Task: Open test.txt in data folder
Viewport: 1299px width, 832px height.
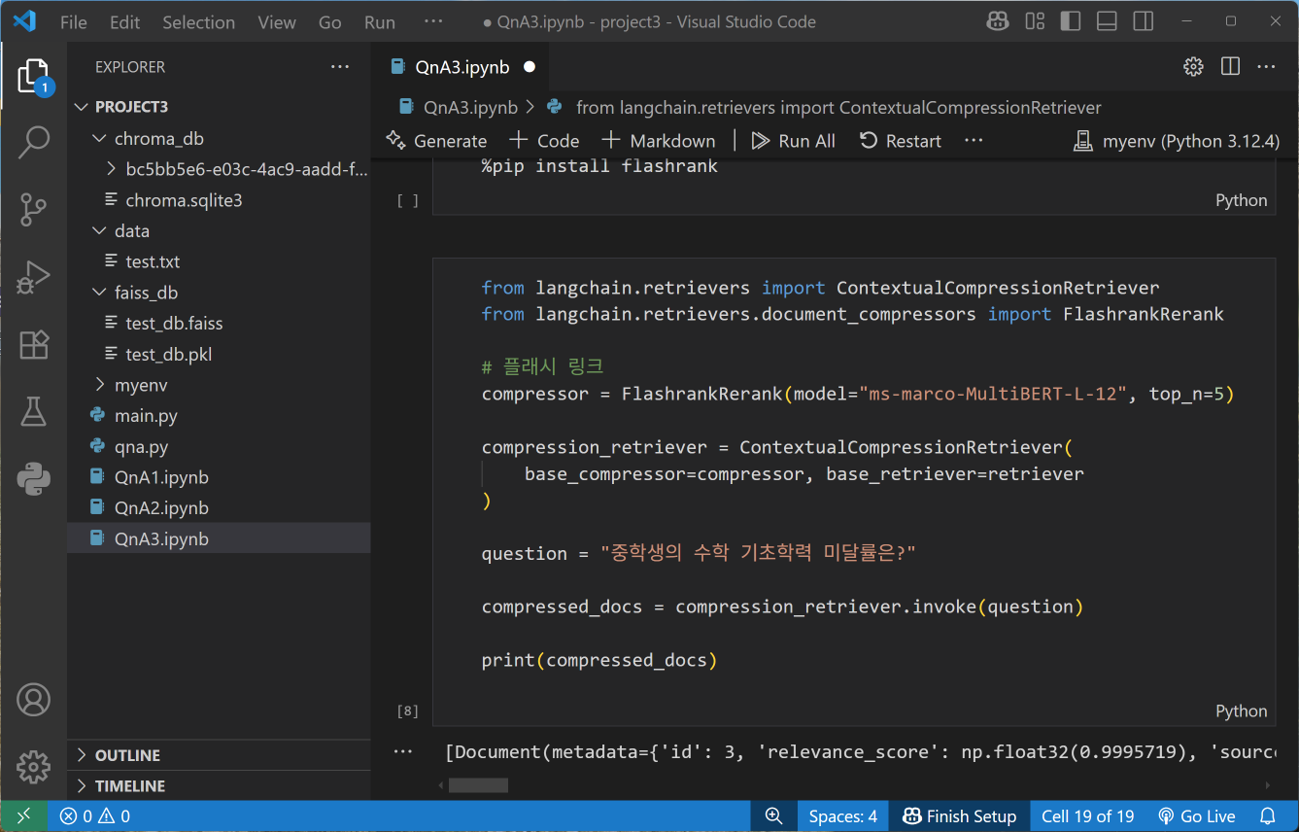Action: (x=219, y=261)
